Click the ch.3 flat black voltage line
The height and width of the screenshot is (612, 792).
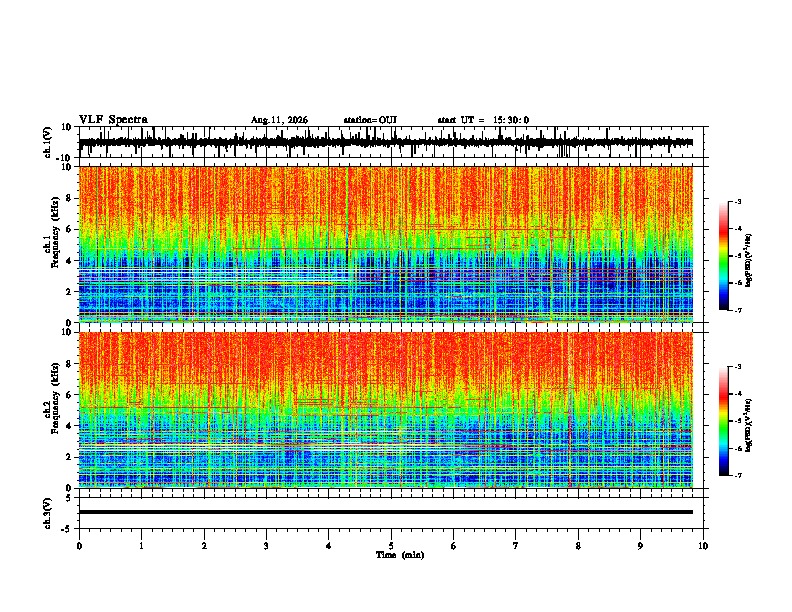pyautogui.click(x=386, y=512)
